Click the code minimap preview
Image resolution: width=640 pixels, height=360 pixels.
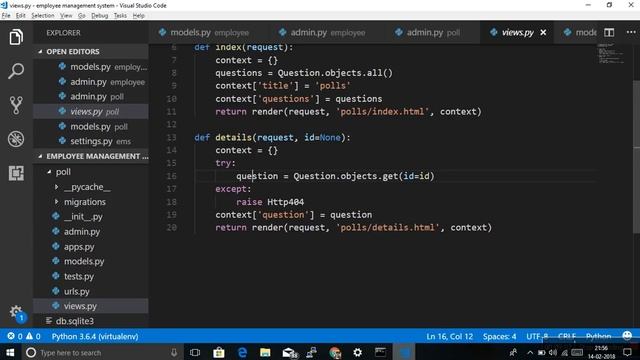(x=611, y=54)
